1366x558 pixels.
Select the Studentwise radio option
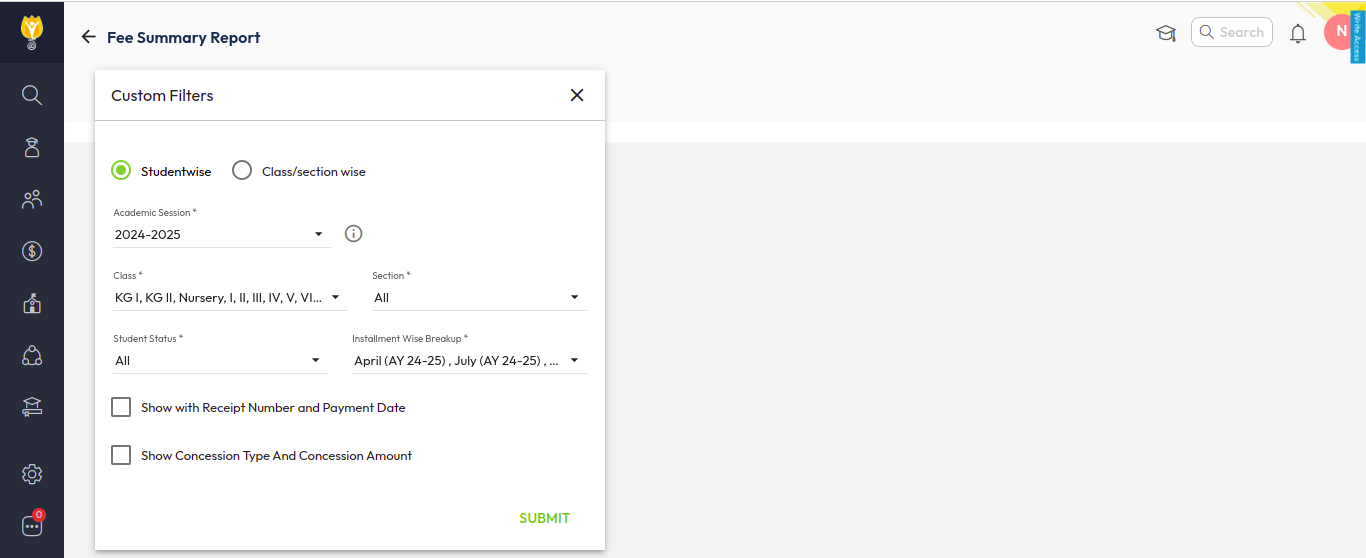click(x=121, y=171)
